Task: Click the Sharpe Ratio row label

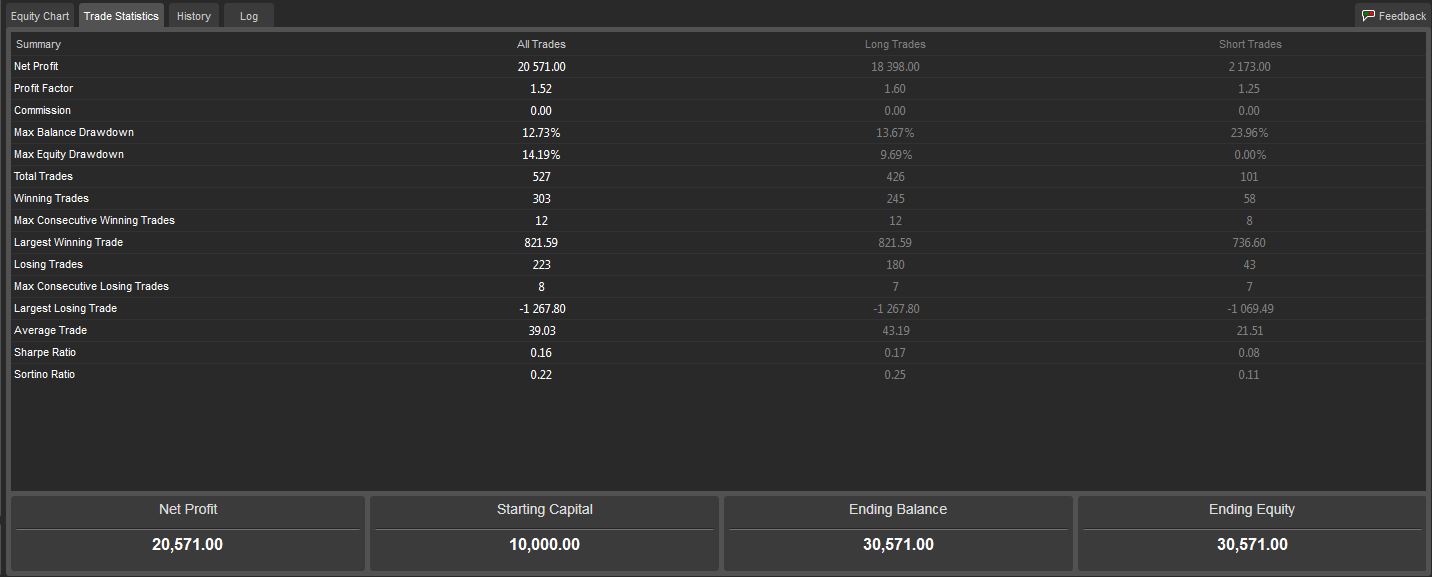Action: (x=45, y=352)
